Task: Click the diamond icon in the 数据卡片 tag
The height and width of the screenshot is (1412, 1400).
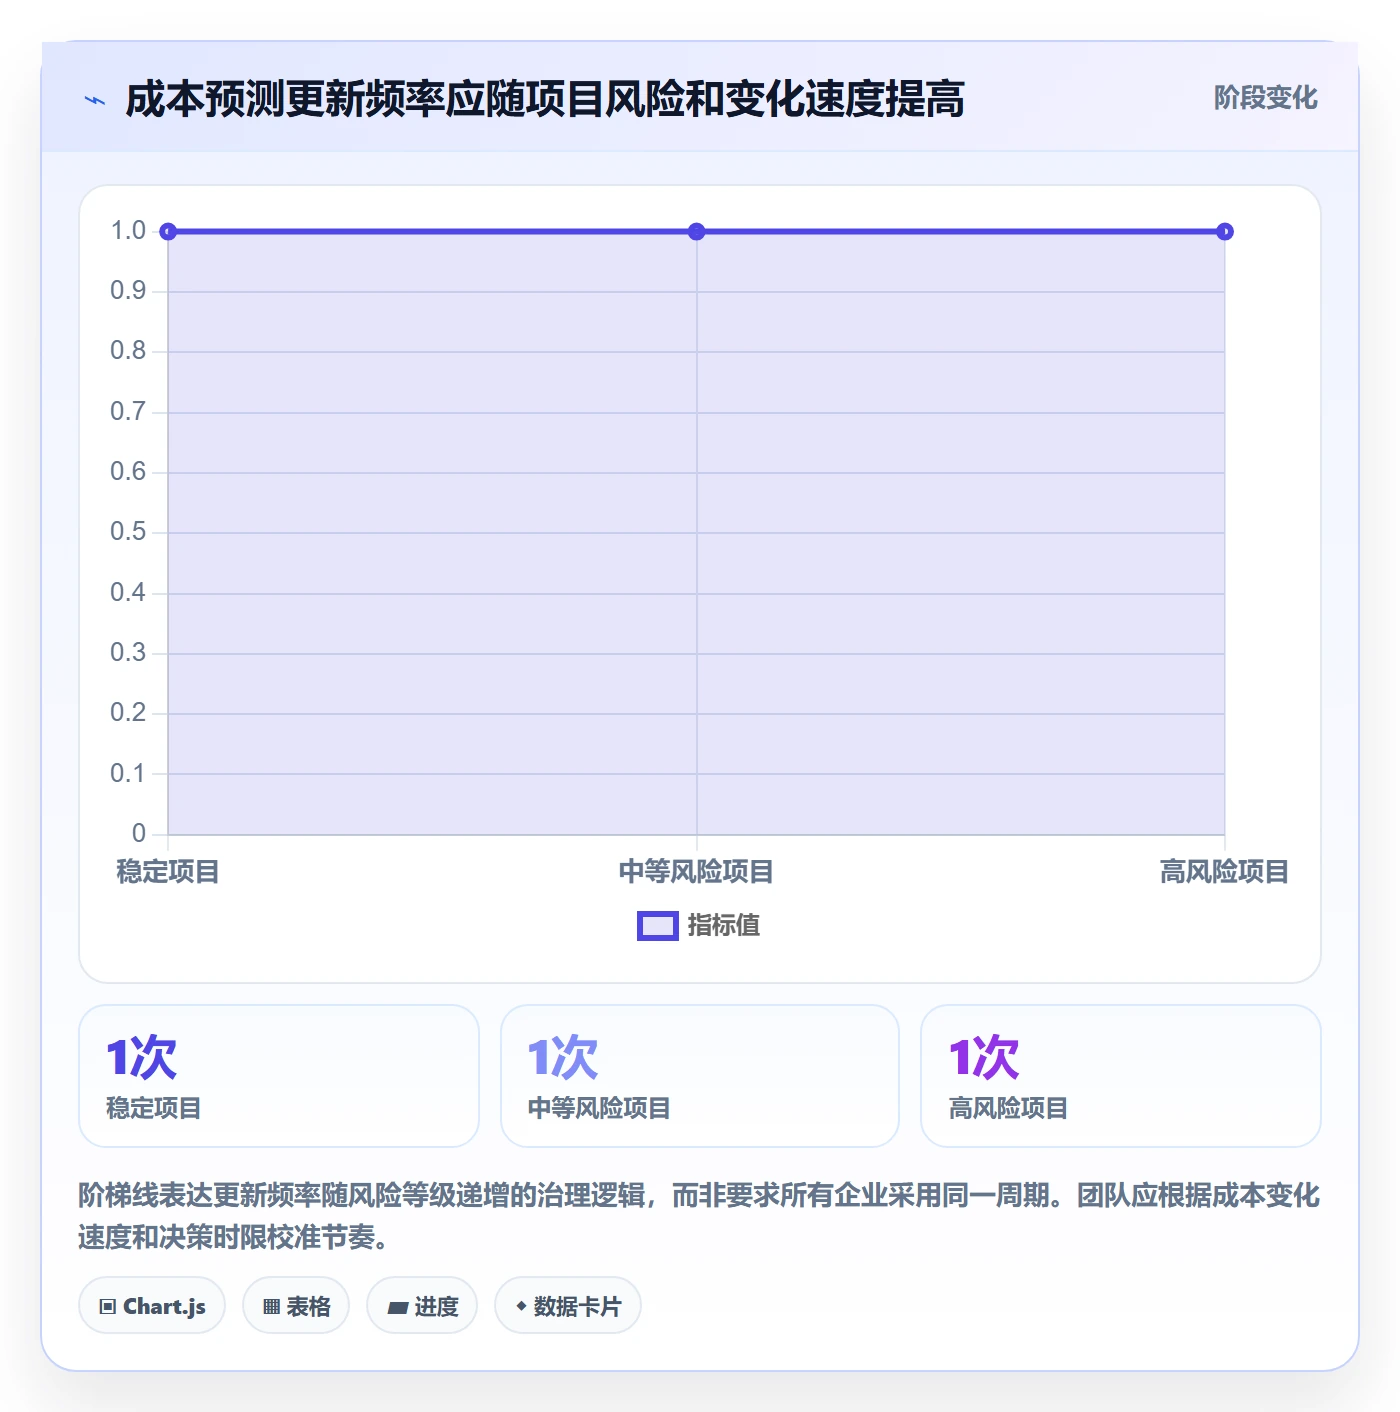Action: [521, 1306]
